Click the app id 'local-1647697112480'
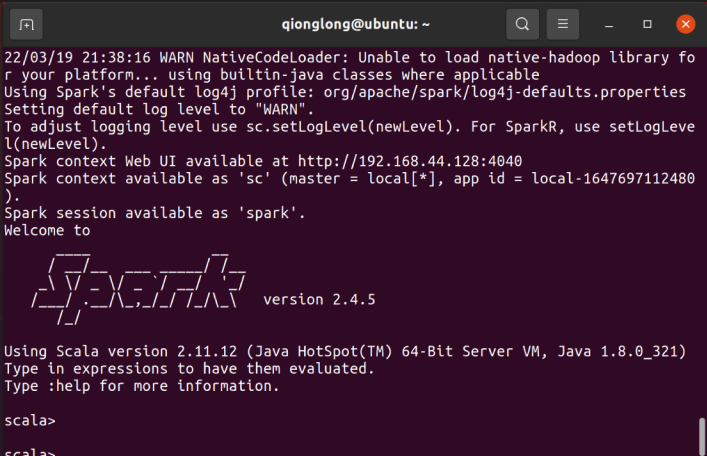The height and width of the screenshot is (456, 707). 613,179
